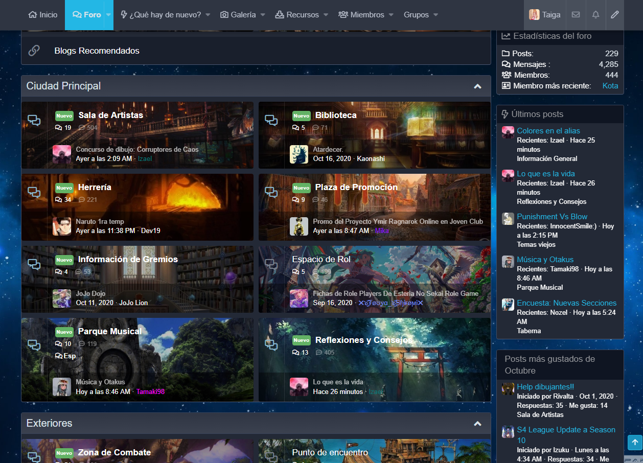Open Reflexiones y Consejos forum title
This screenshot has width=644, height=464.
click(363, 340)
